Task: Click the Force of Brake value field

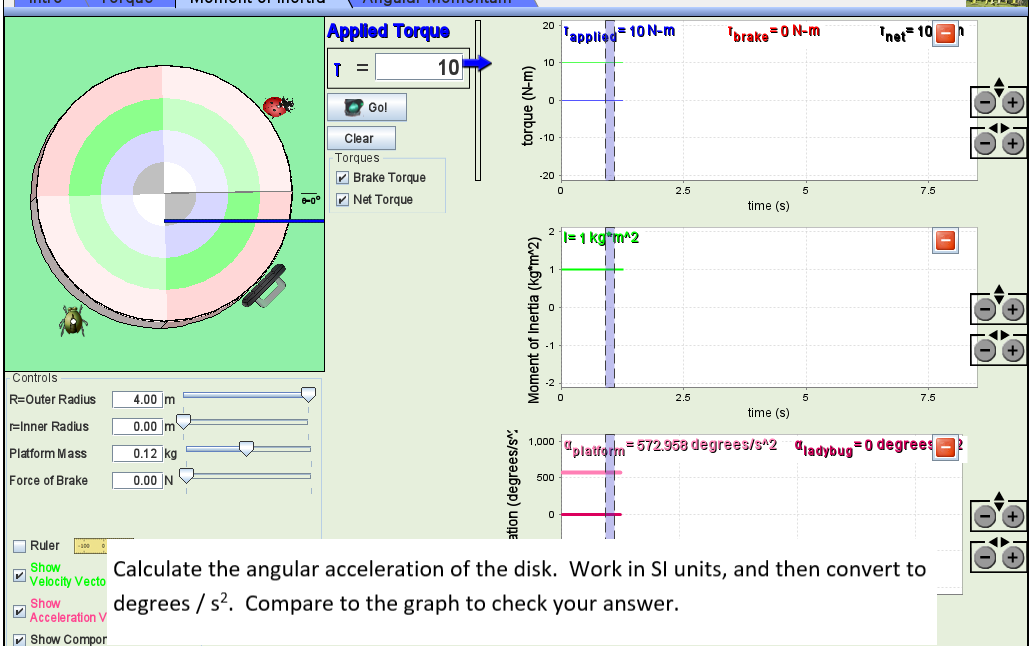Action: click(137, 480)
